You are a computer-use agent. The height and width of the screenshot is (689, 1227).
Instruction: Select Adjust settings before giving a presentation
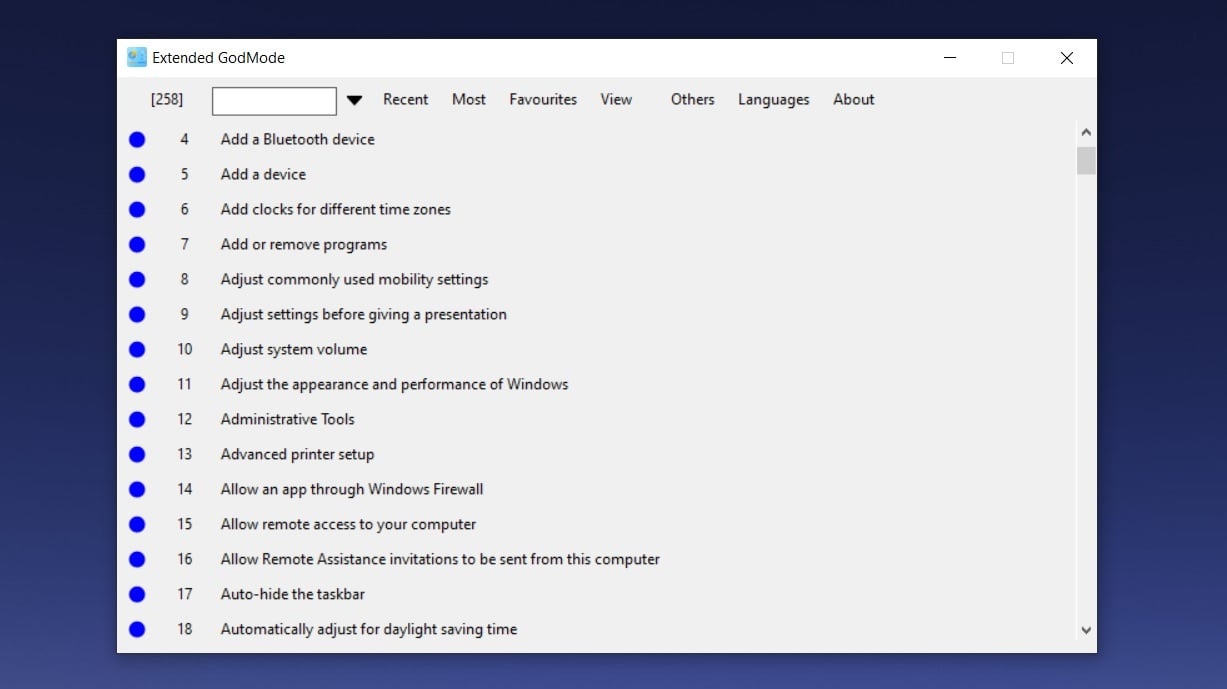click(x=364, y=314)
